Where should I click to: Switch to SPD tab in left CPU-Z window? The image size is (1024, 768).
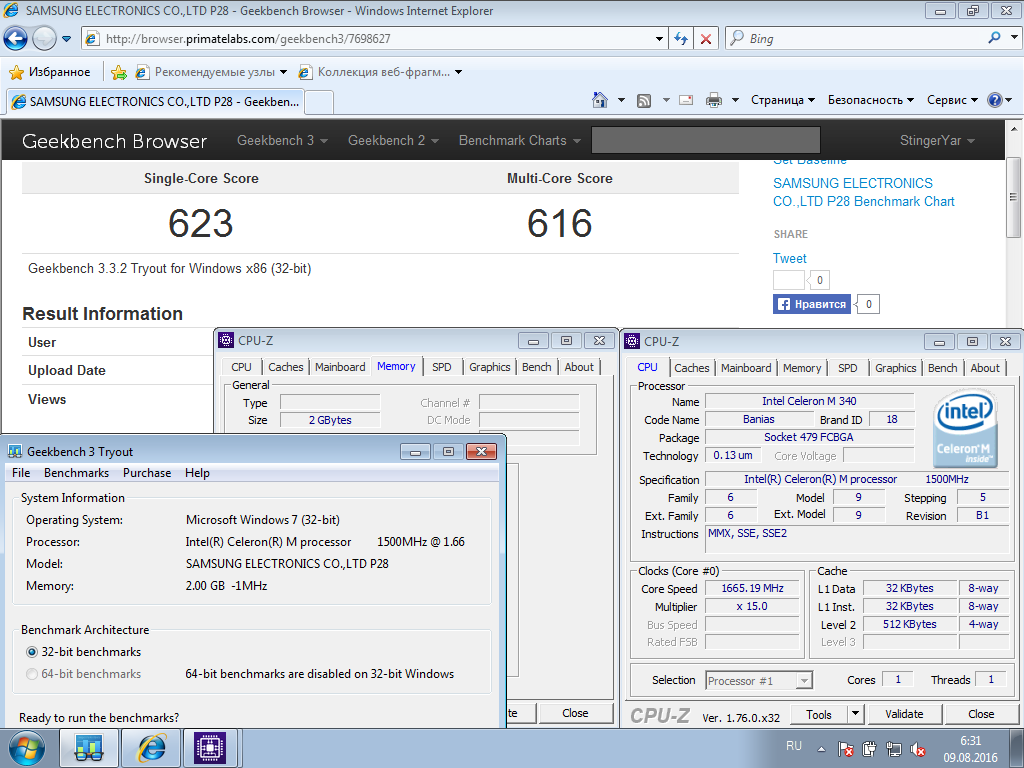tap(441, 367)
